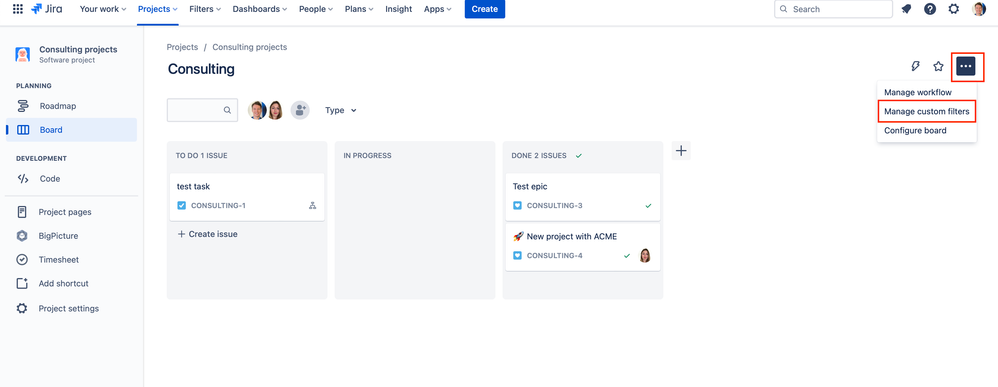Open the Test epic card

[x=583, y=197]
